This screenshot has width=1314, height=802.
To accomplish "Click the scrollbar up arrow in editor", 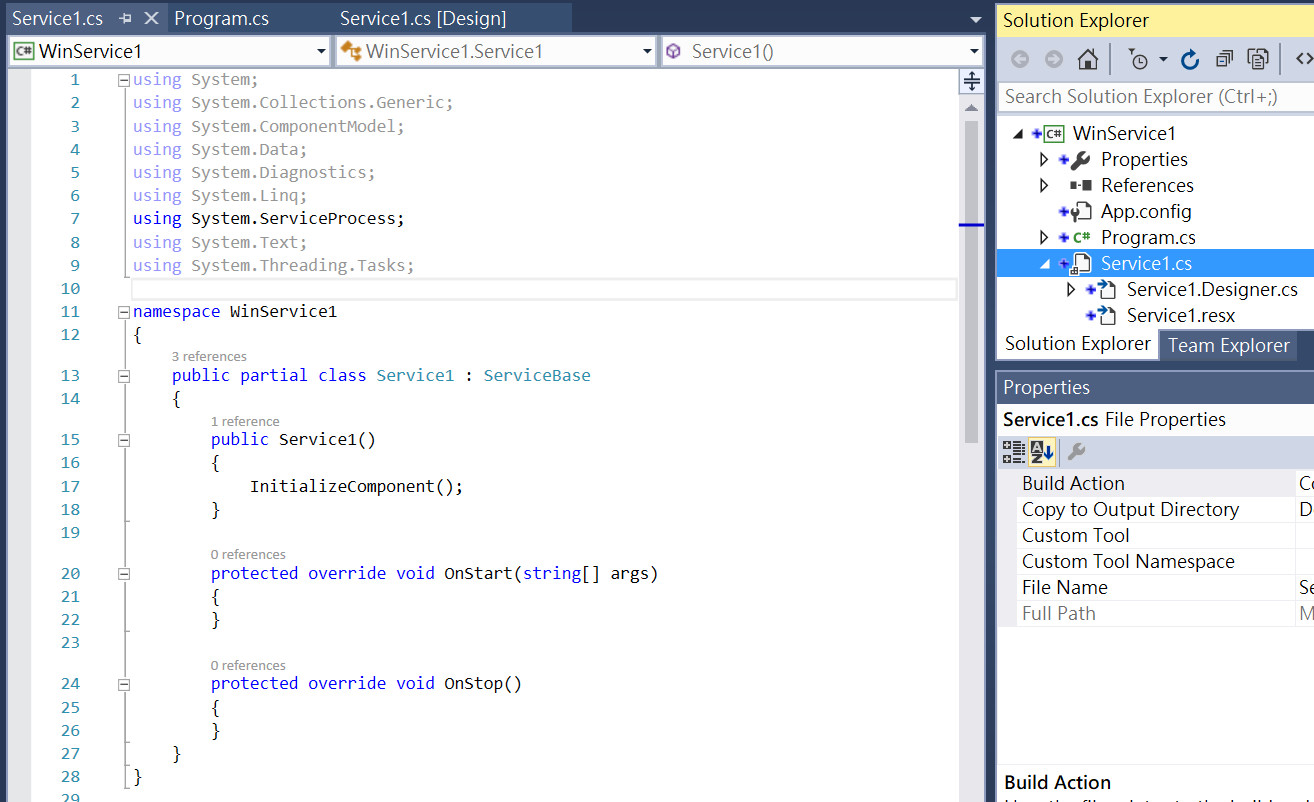I will click(971, 107).
